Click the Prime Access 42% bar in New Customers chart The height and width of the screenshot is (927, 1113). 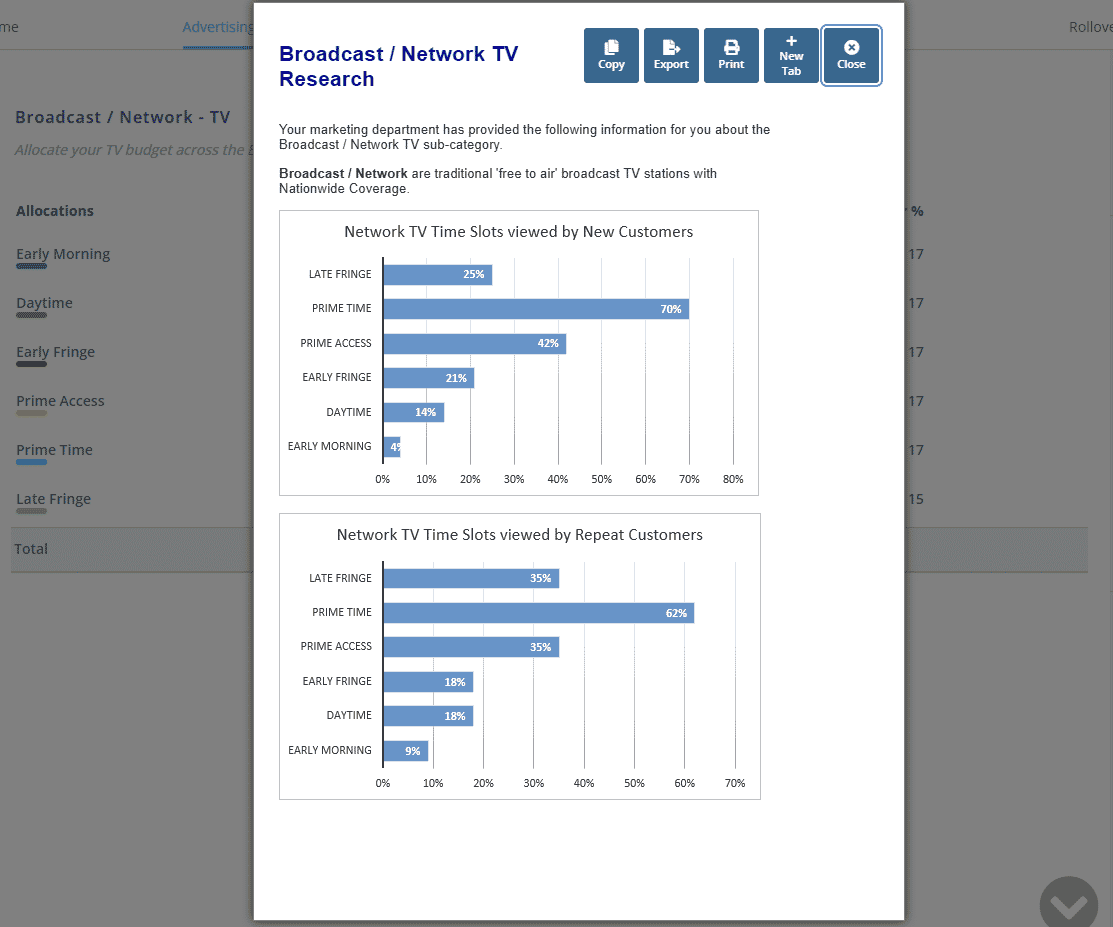[474, 344]
